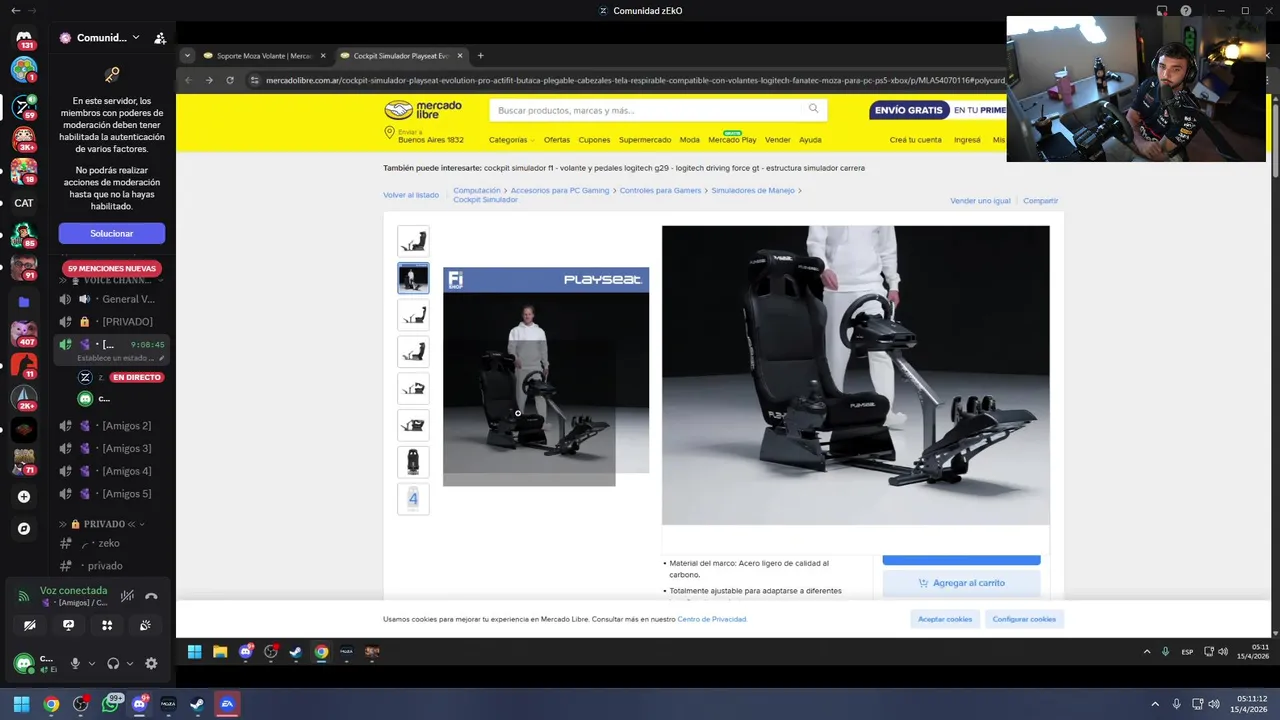This screenshot has height=720, width=1280.
Task: Open the server folder icon
Action: (x=24, y=301)
